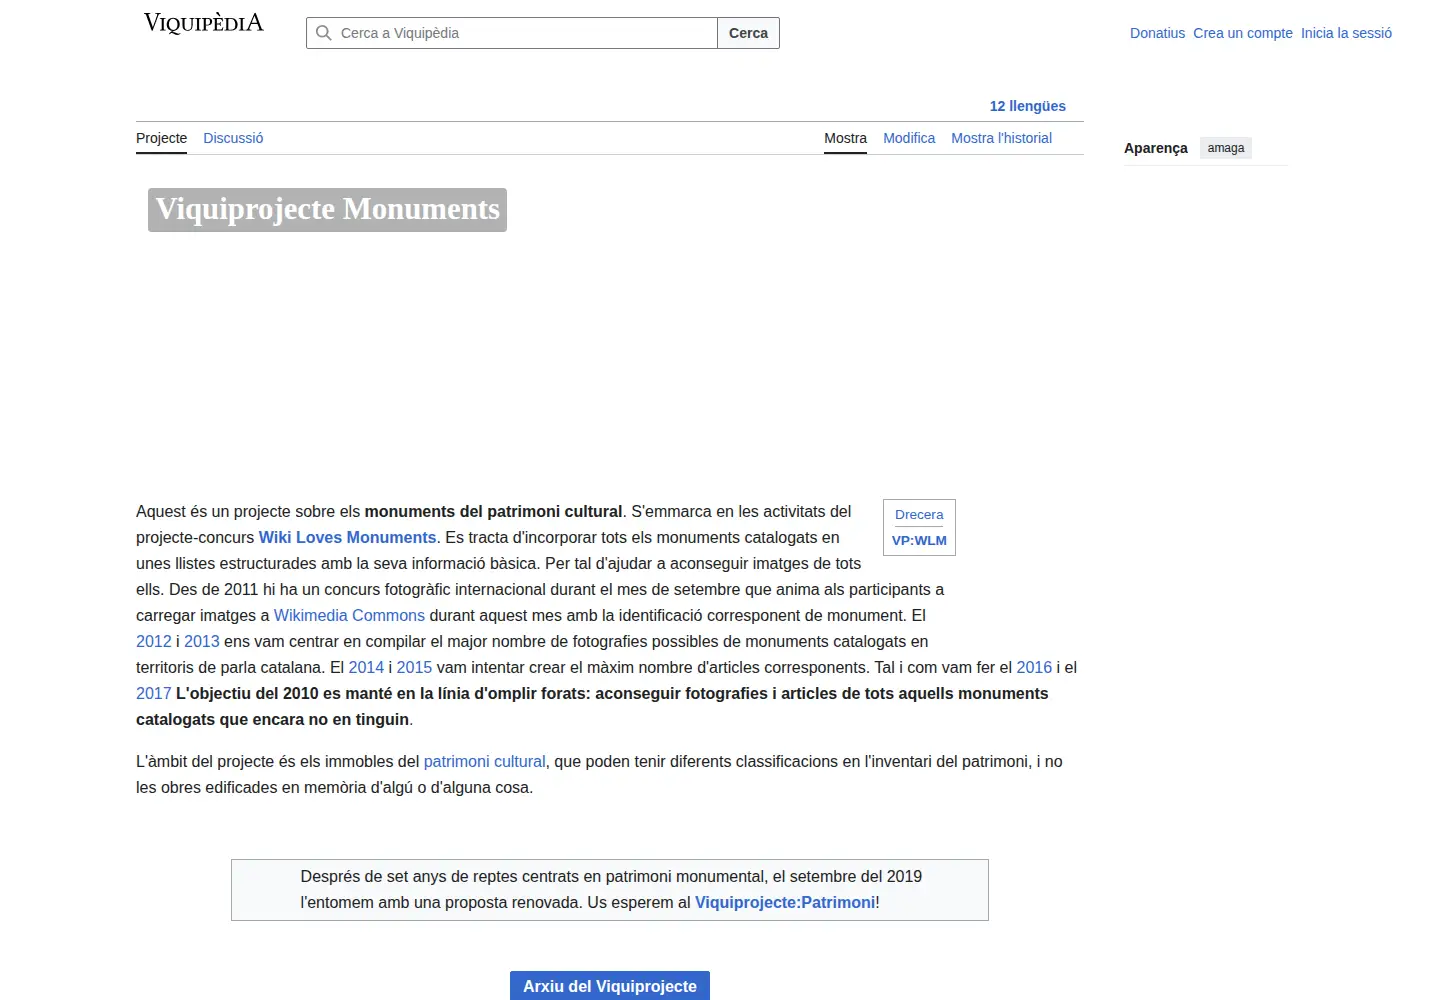This screenshot has height=1000, width=1440.
Task: Focus the Cerca a Viquipèdia search field
Action: 512,33
